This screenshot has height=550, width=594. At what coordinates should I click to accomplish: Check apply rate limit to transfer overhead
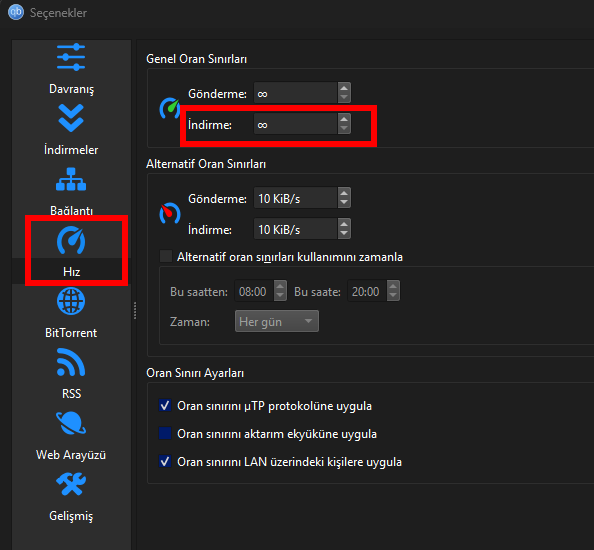(165, 433)
